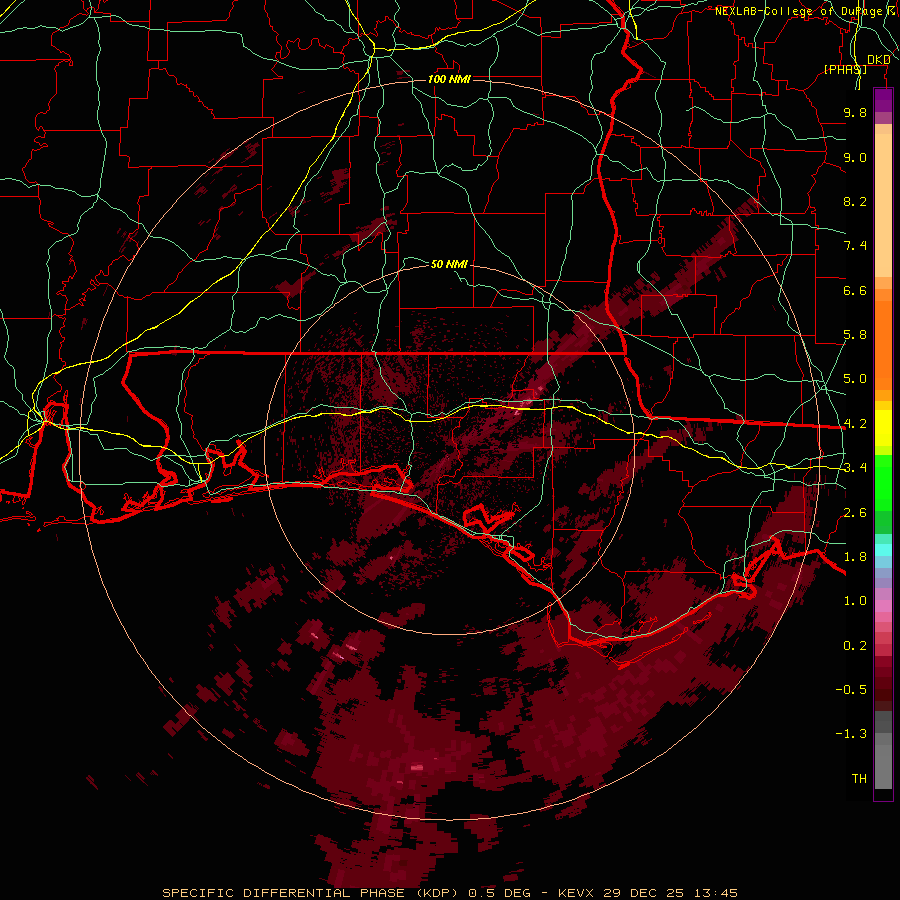Click the 5.8 value on color scale
The height and width of the screenshot is (900, 900).
pos(855,335)
